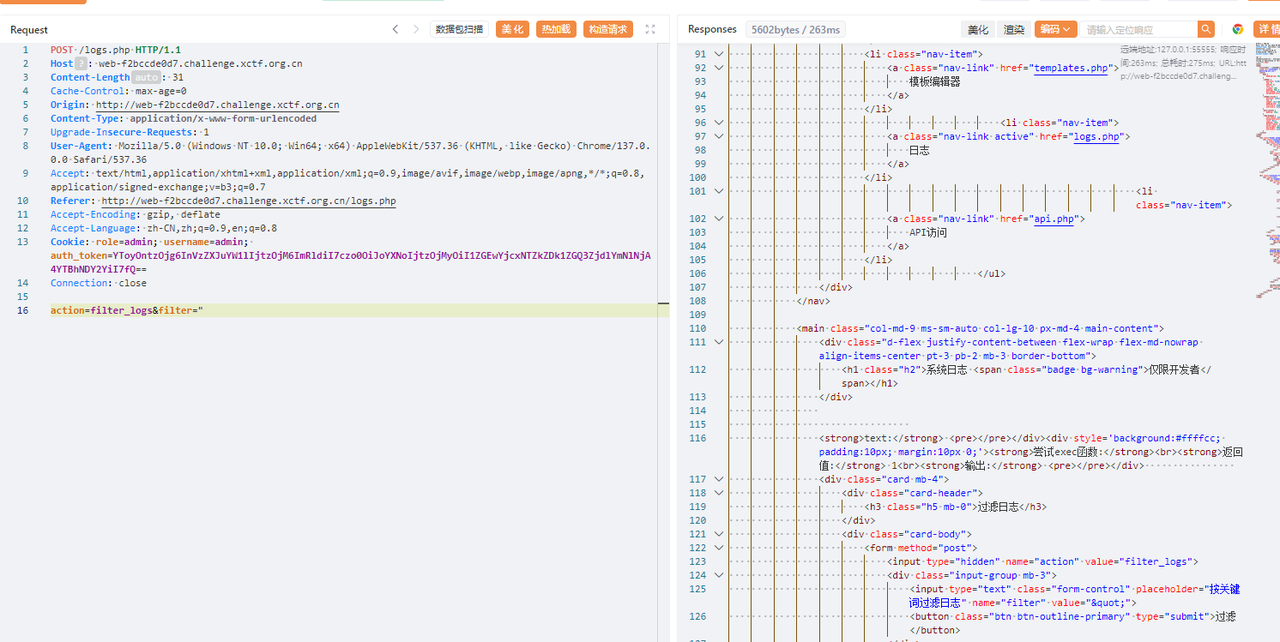Follow the api.php link in the response

point(1054,219)
